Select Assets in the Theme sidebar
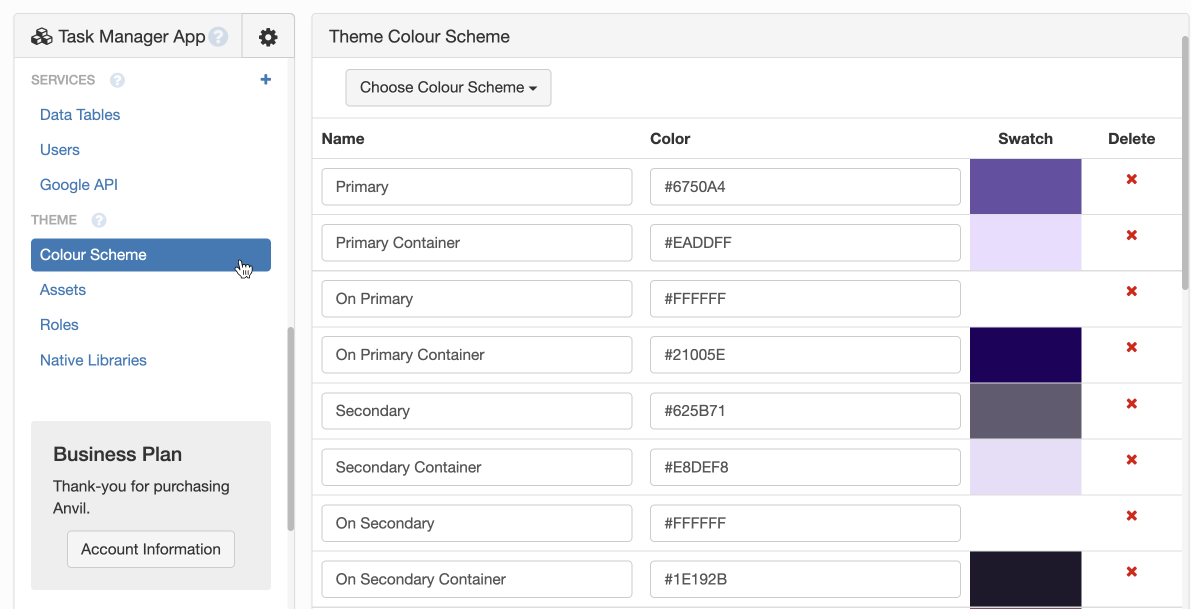1191x609 pixels. pos(63,289)
